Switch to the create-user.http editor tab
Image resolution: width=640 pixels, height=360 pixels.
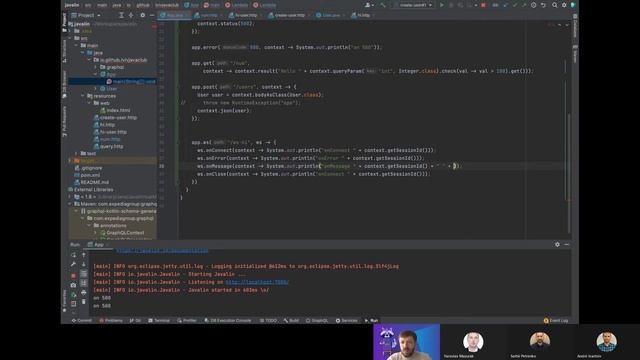(289, 15)
